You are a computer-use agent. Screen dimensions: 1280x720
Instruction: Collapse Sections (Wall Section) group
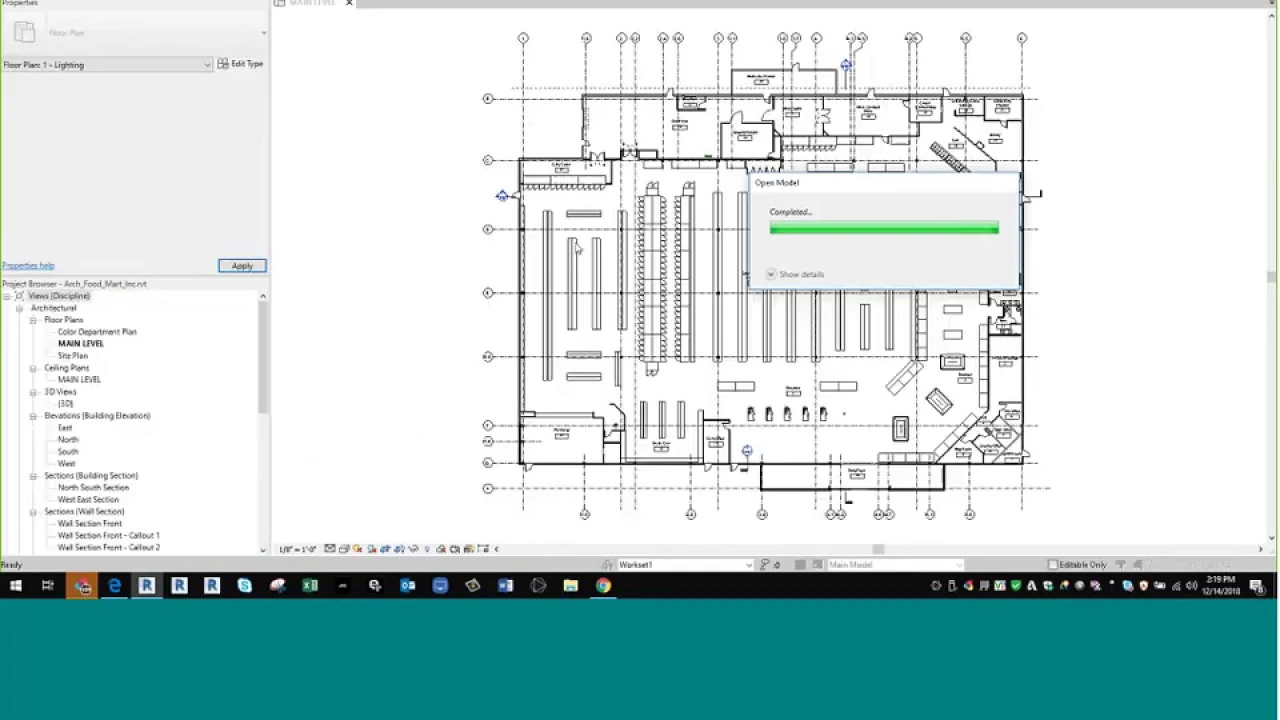[33, 512]
